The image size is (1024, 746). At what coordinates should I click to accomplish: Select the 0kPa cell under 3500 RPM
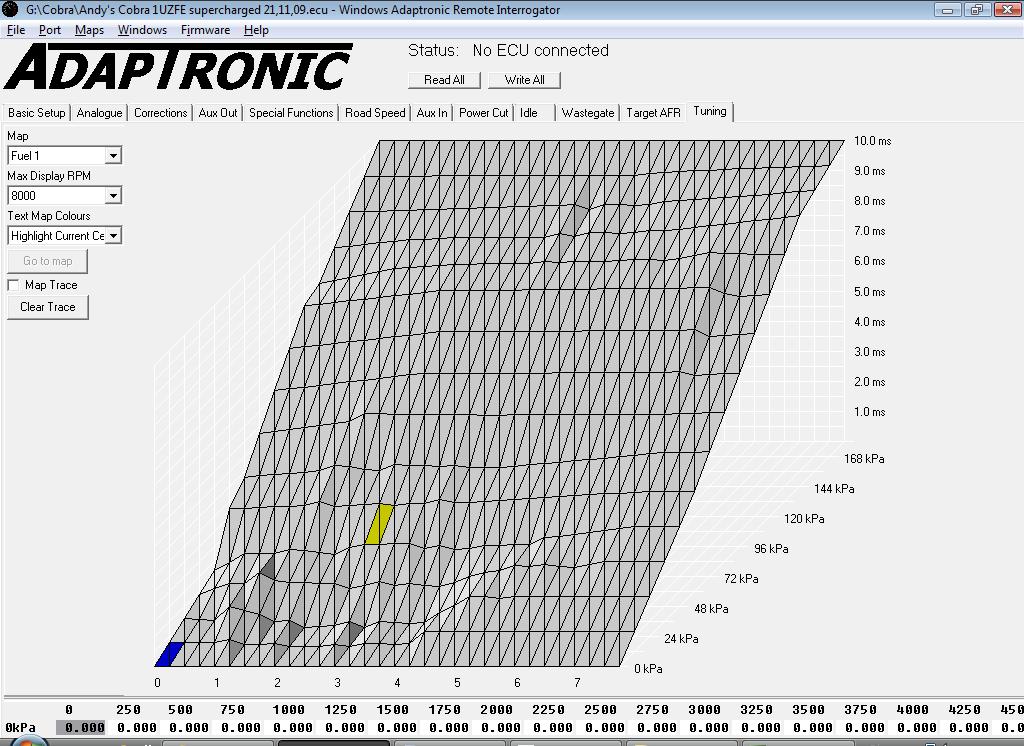tap(812, 728)
